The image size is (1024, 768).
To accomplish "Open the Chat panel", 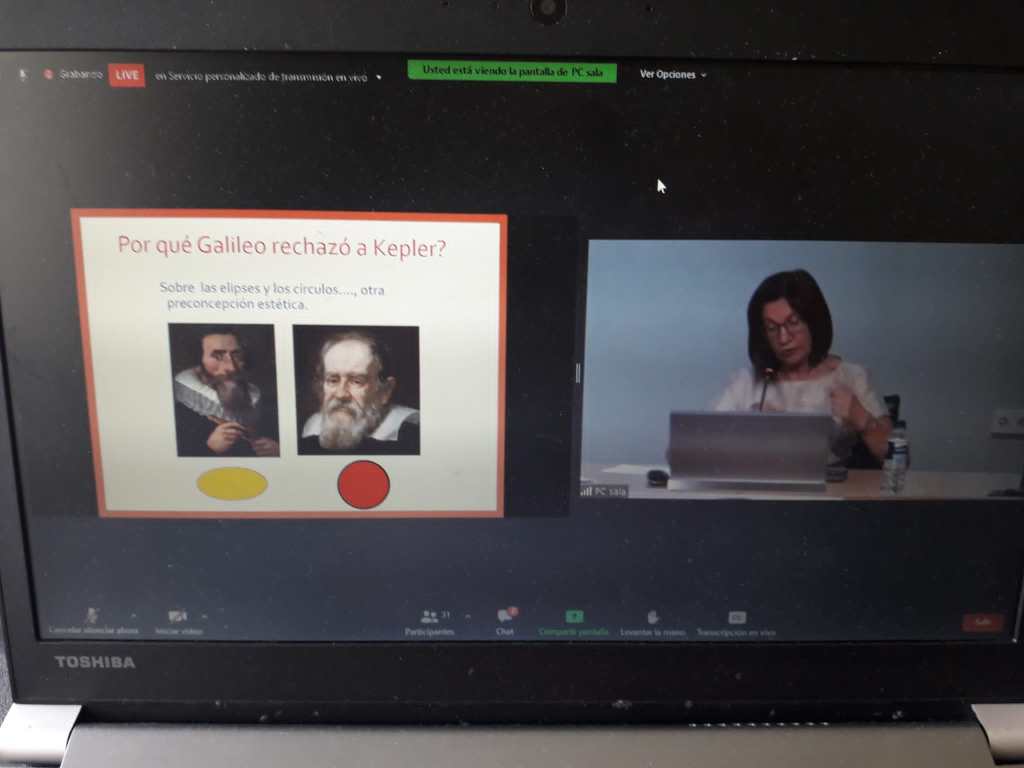I will (505, 616).
